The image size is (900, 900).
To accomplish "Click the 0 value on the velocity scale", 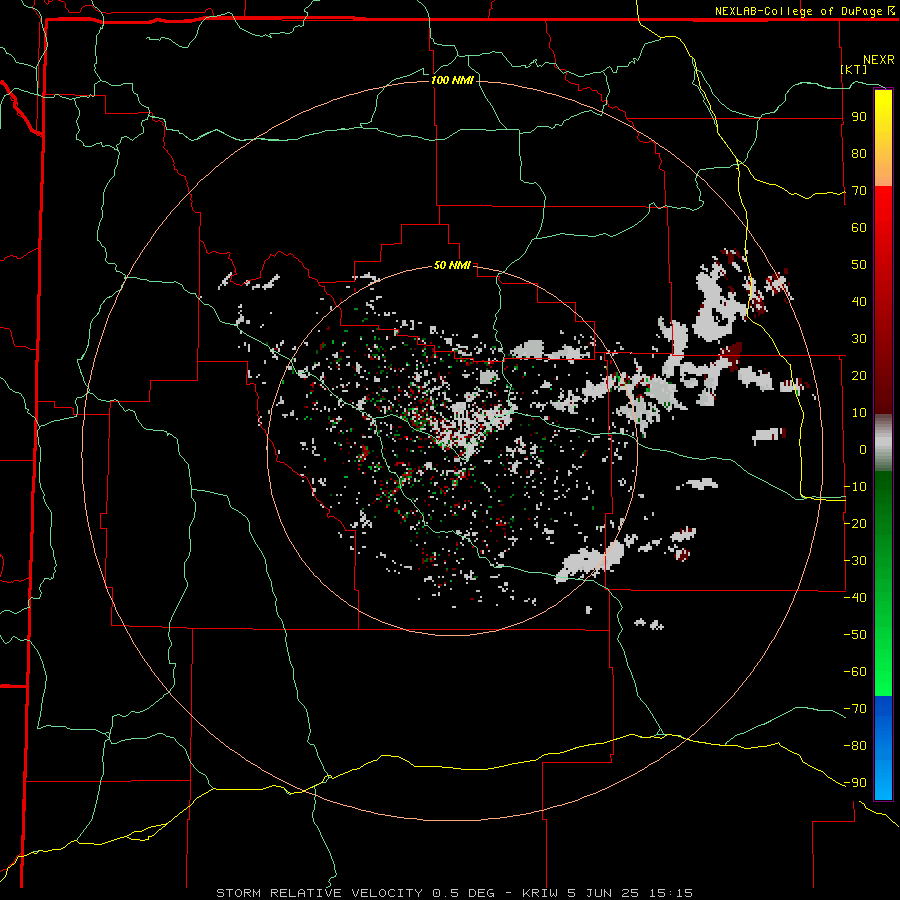I will click(x=863, y=449).
